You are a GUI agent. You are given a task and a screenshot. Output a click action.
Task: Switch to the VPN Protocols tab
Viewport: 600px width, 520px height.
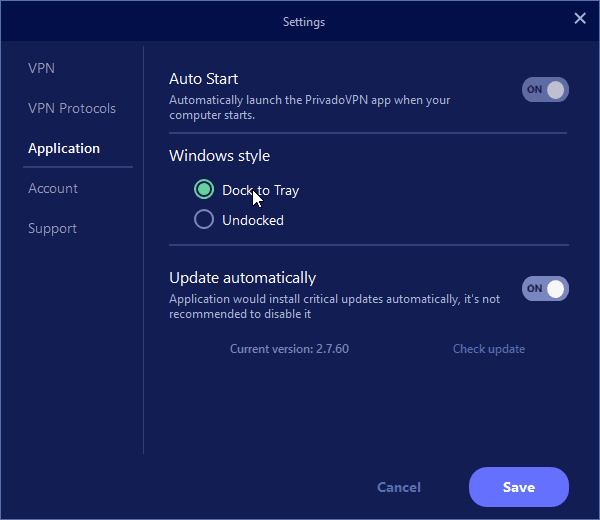click(x=72, y=108)
